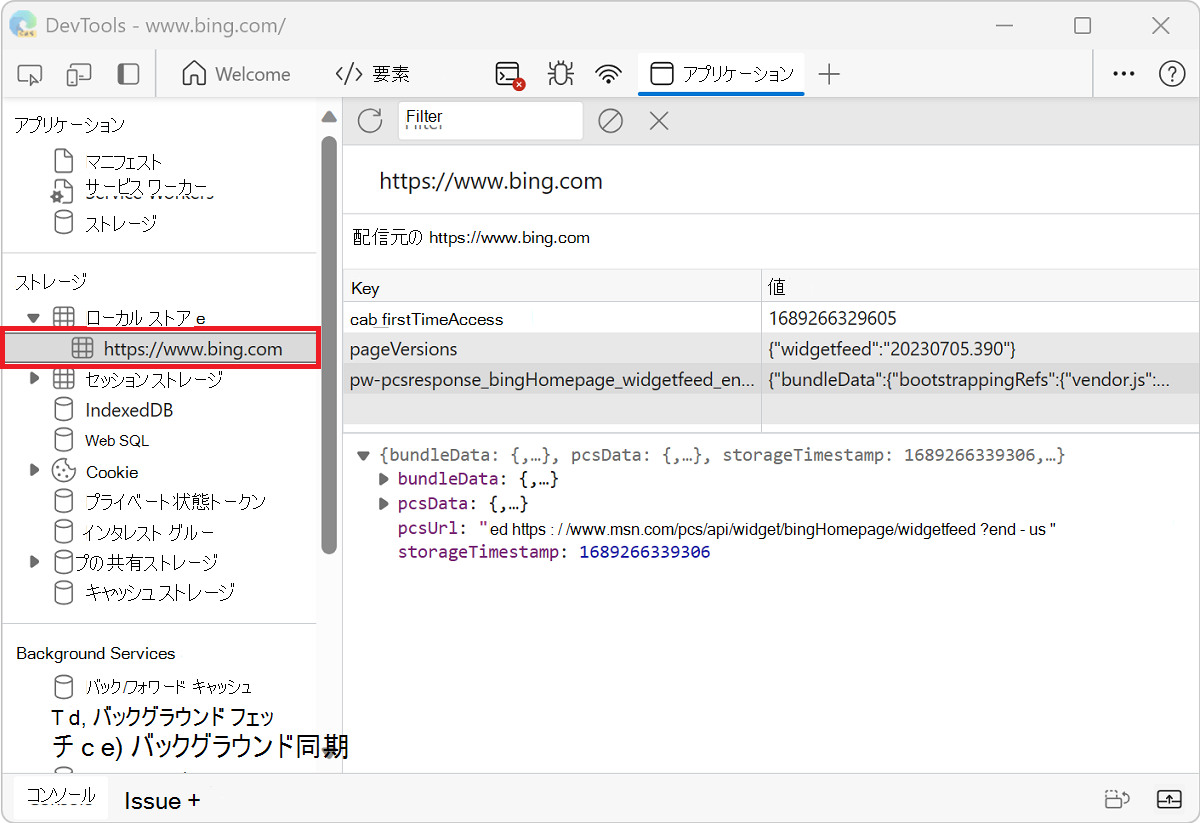
Task: Click the マニフェスト document icon
Action: (64, 161)
